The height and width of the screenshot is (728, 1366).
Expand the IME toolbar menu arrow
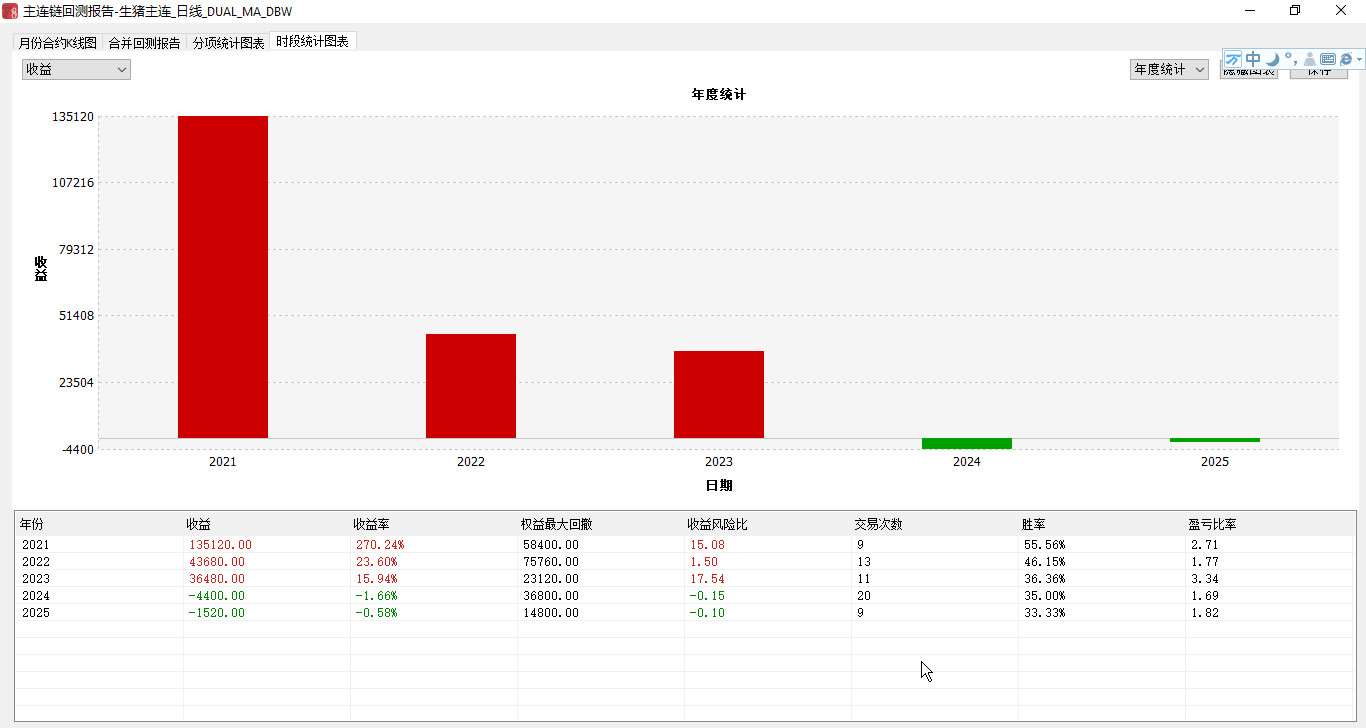point(1360,60)
